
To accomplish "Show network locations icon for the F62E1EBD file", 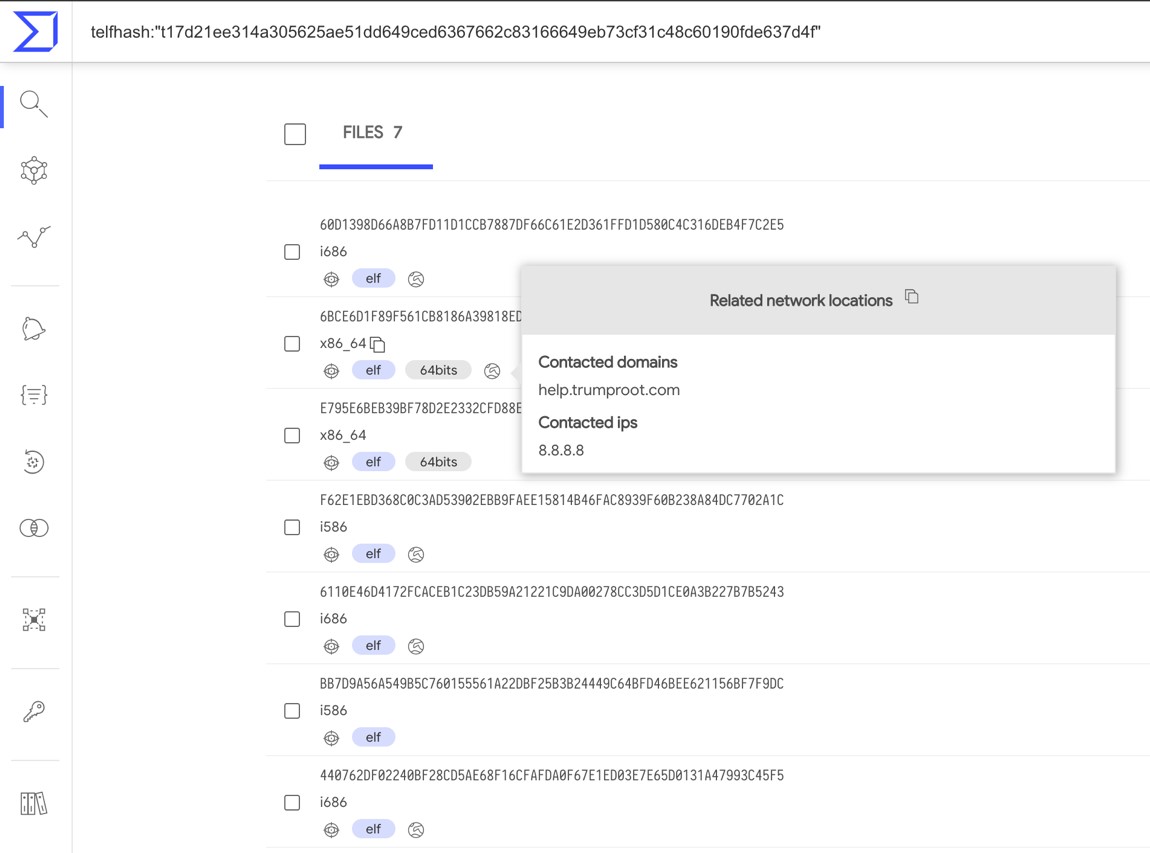I will click(x=416, y=554).
